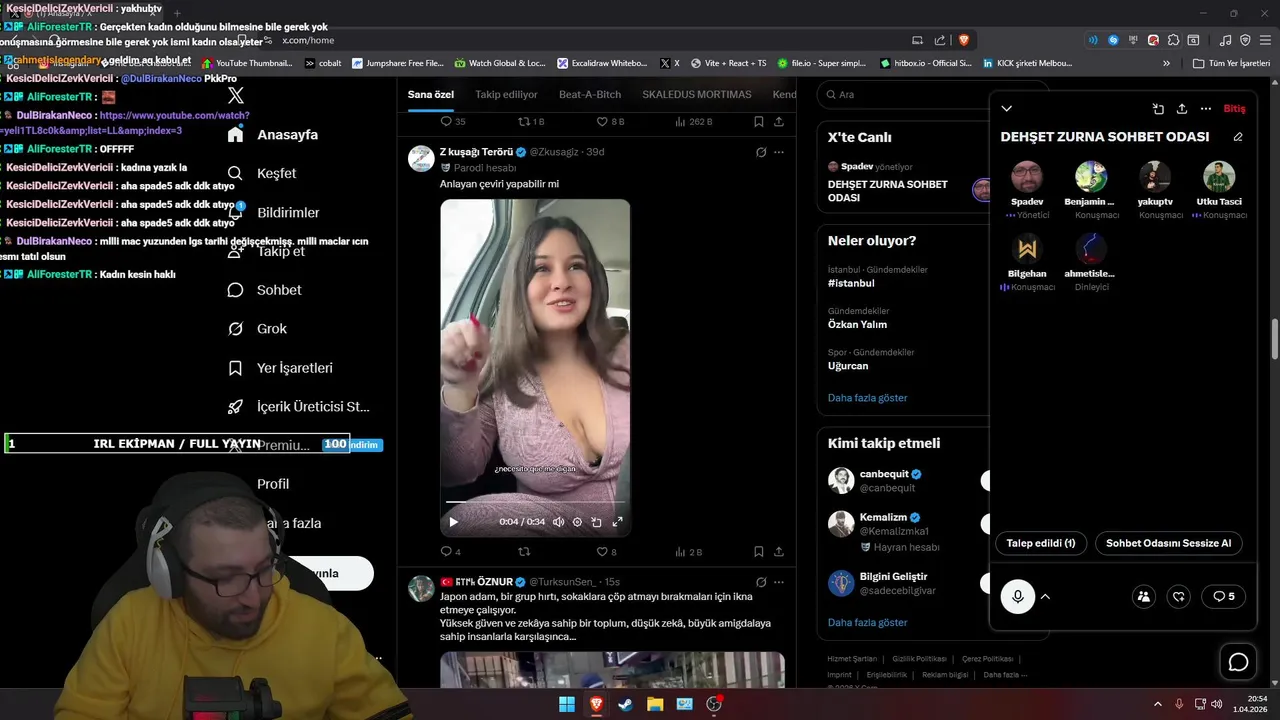
Task: Open Bildirimler notifications page
Action: click(274, 212)
